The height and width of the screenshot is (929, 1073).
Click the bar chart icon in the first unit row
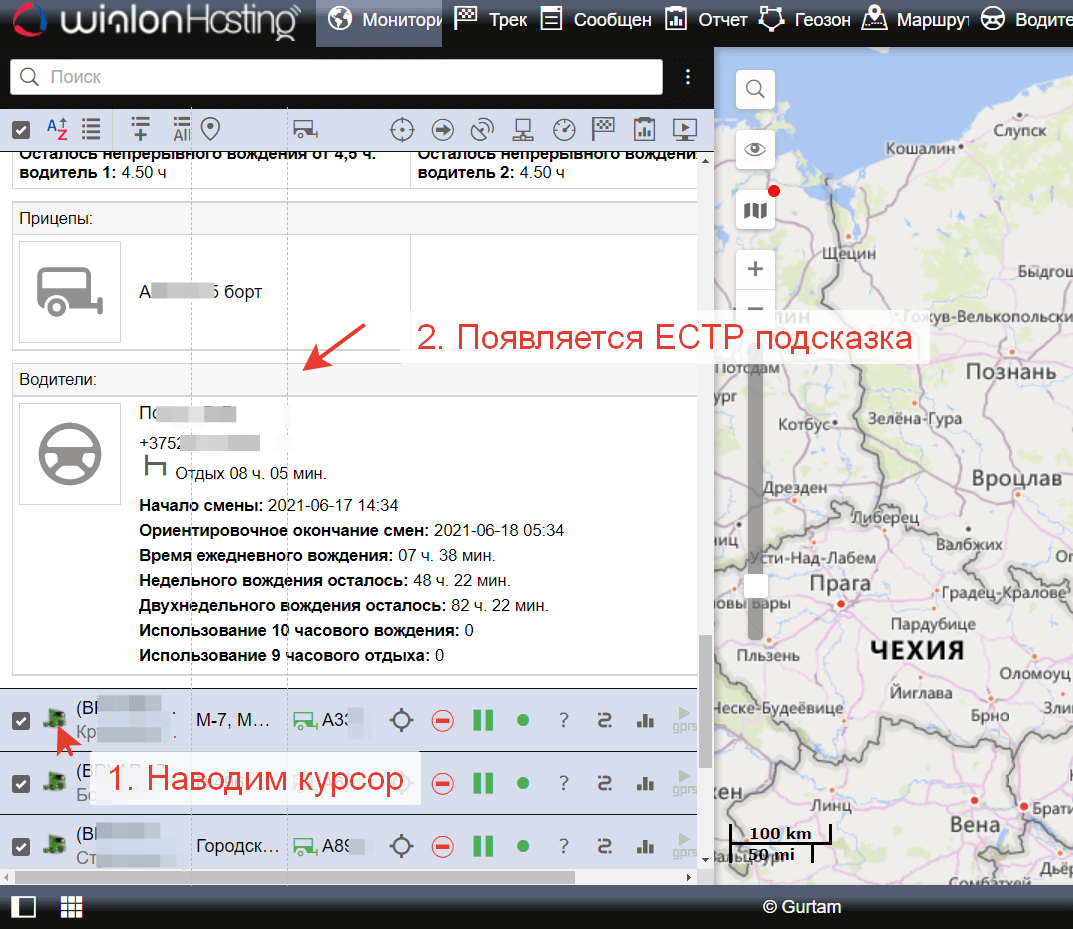[x=645, y=720]
